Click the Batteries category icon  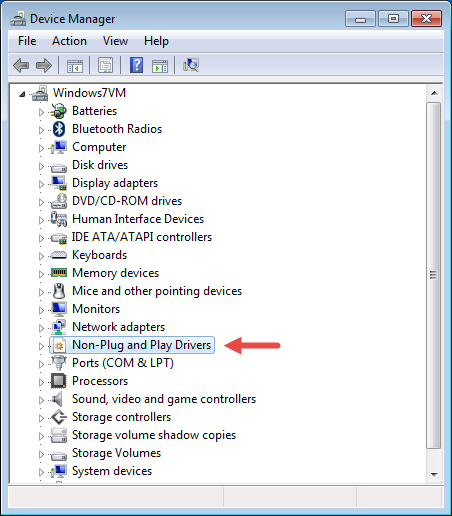59,111
